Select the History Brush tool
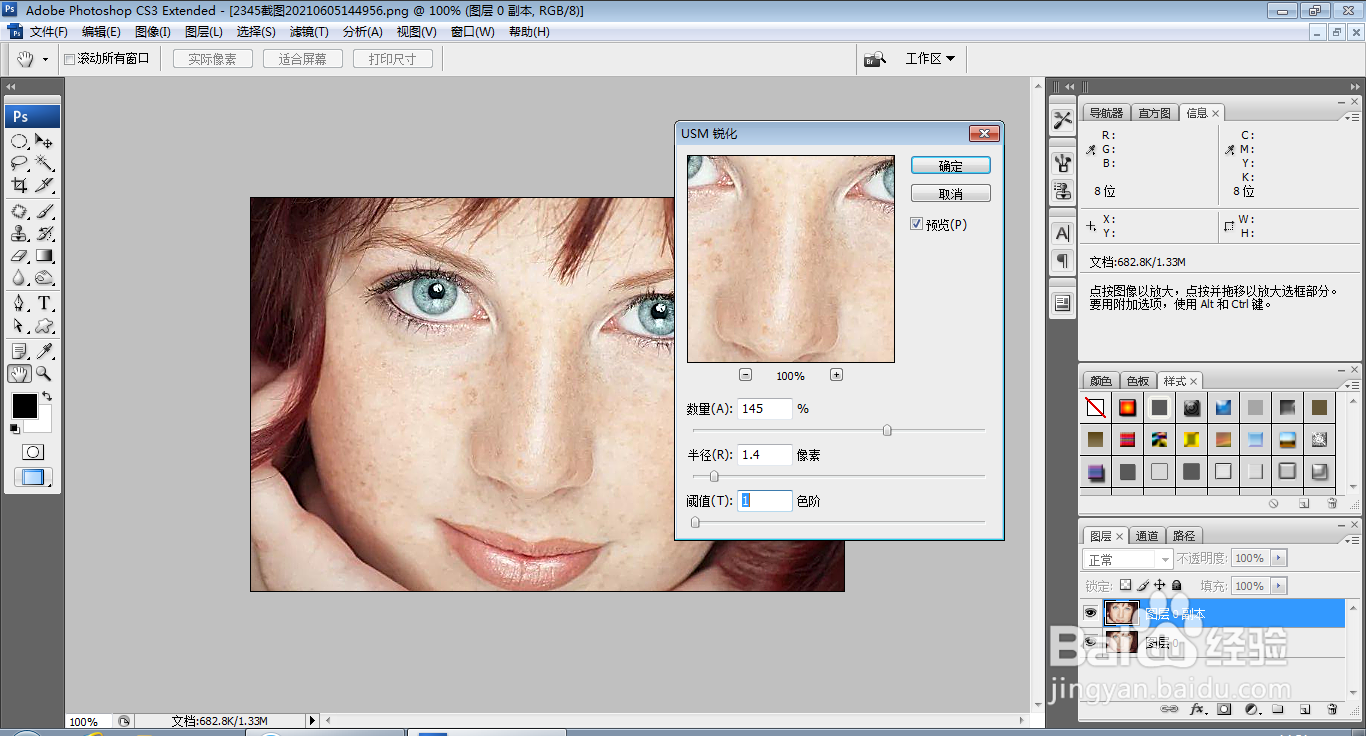 click(44, 234)
